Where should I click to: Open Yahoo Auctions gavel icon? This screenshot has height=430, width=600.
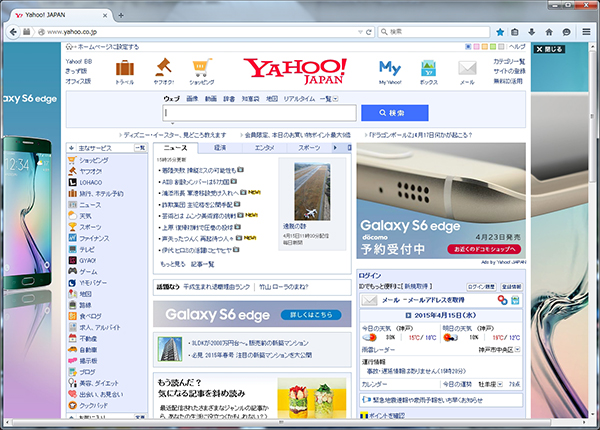(163, 68)
